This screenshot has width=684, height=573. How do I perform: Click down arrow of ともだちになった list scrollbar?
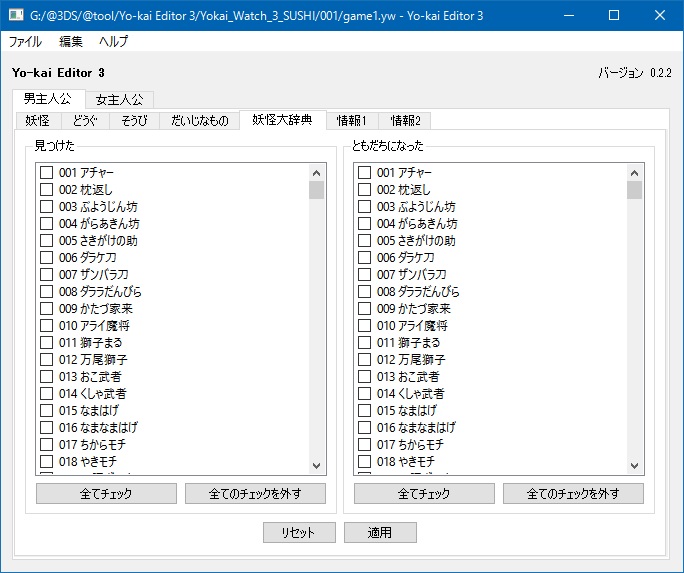click(634, 466)
